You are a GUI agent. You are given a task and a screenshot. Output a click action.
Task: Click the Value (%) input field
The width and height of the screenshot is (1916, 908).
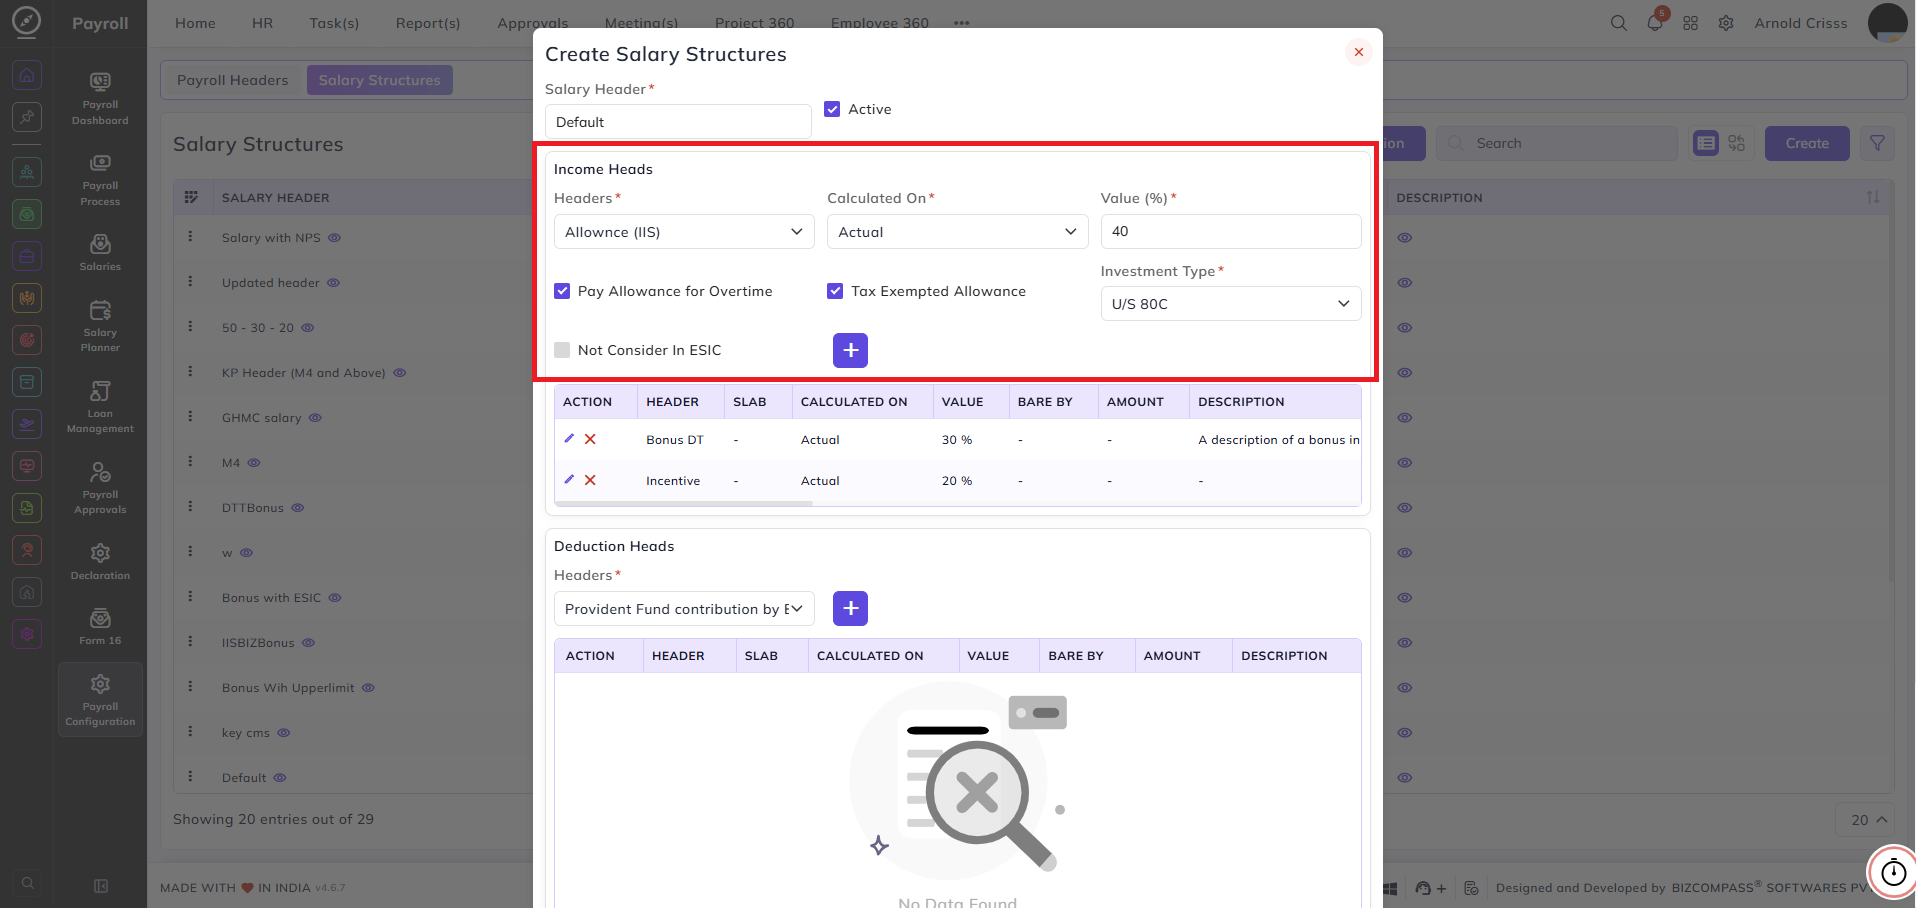coord(1231,231)
